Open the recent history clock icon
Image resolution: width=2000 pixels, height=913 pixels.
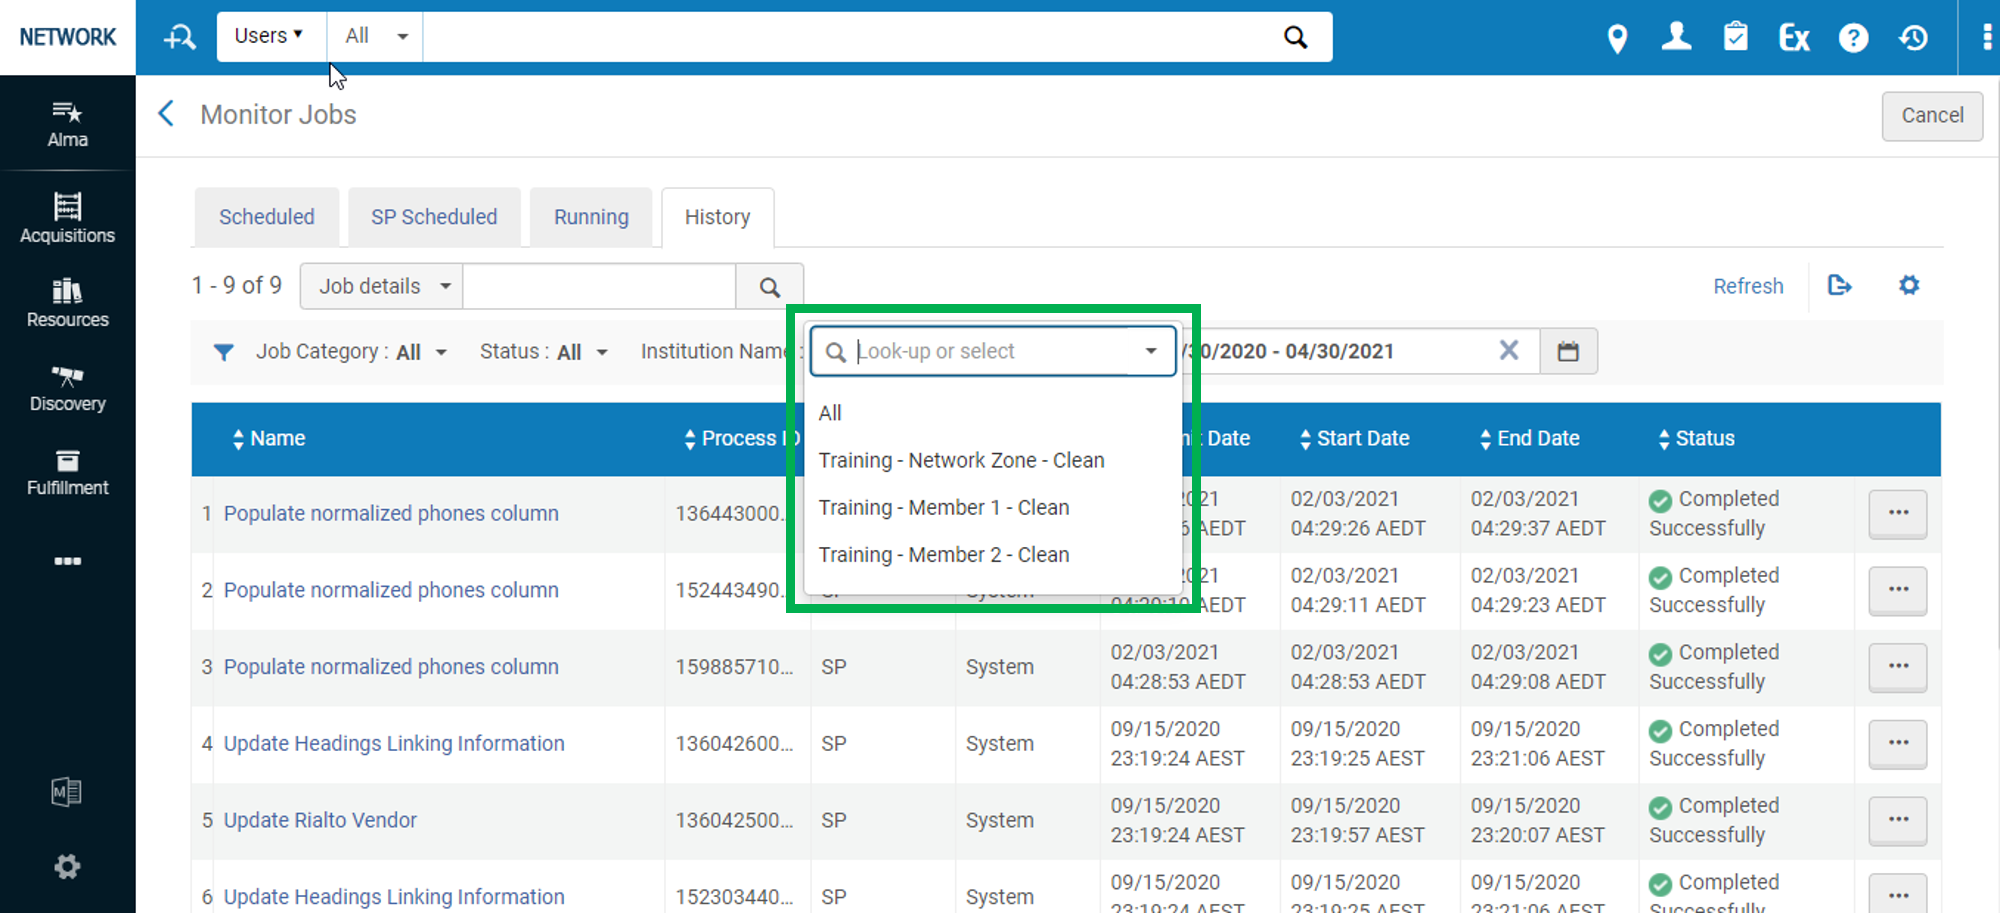click(1913, 38)
